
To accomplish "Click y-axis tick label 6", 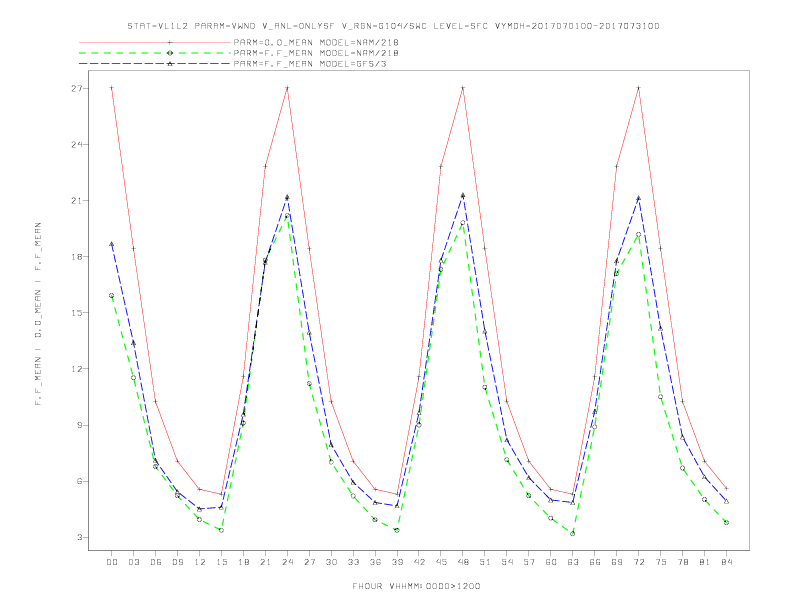I will tap(80, 481).
